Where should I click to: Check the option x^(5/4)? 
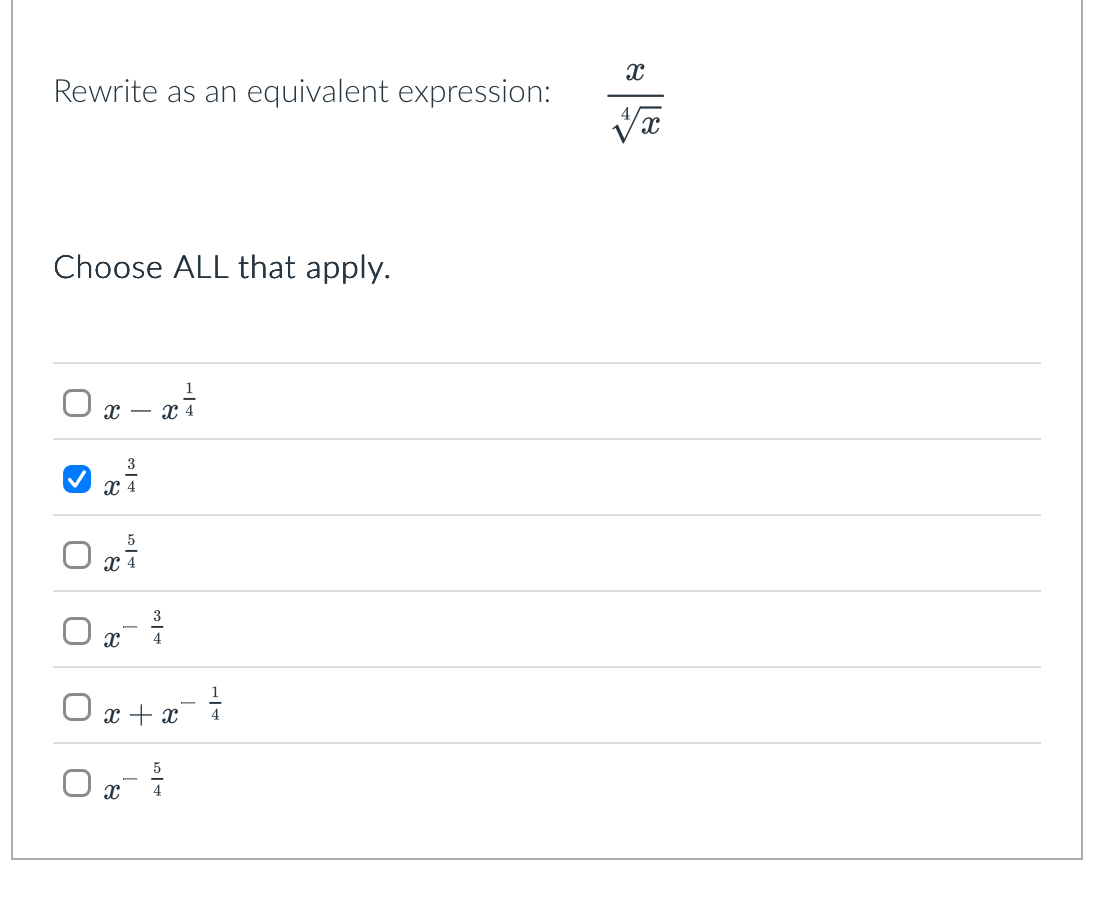click(x=76, y=554)
